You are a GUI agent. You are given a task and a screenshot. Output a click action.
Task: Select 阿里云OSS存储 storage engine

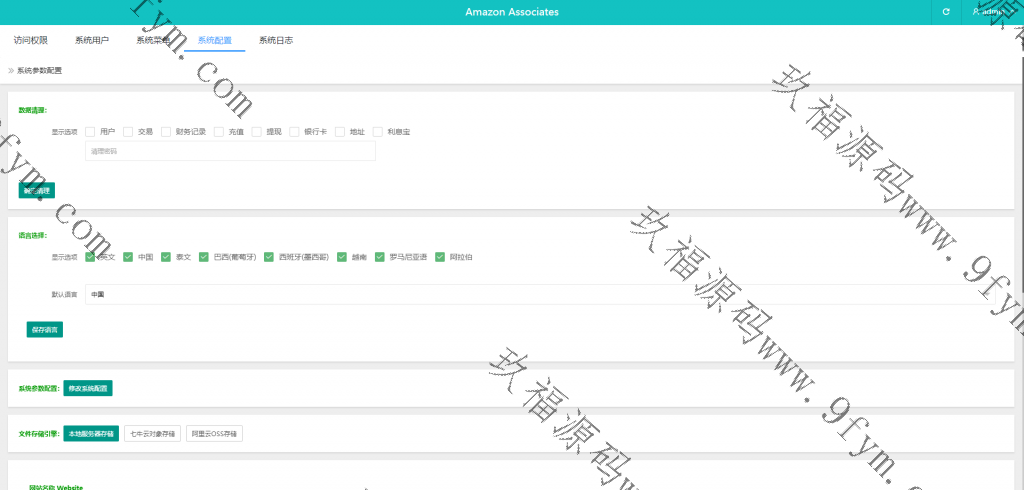(214, 434)
